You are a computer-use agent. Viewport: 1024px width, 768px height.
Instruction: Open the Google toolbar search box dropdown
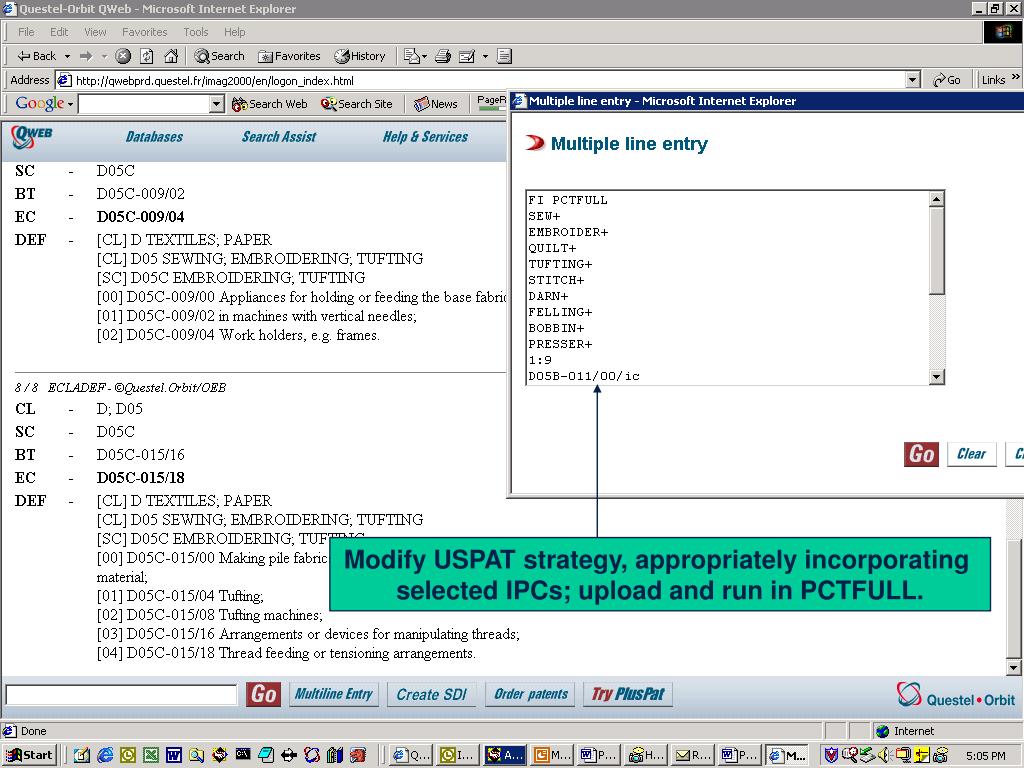click(217, 104)
